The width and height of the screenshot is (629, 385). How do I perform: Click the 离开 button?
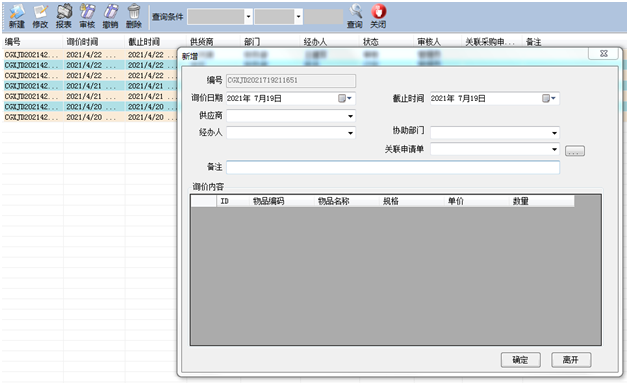coord(570,360)
